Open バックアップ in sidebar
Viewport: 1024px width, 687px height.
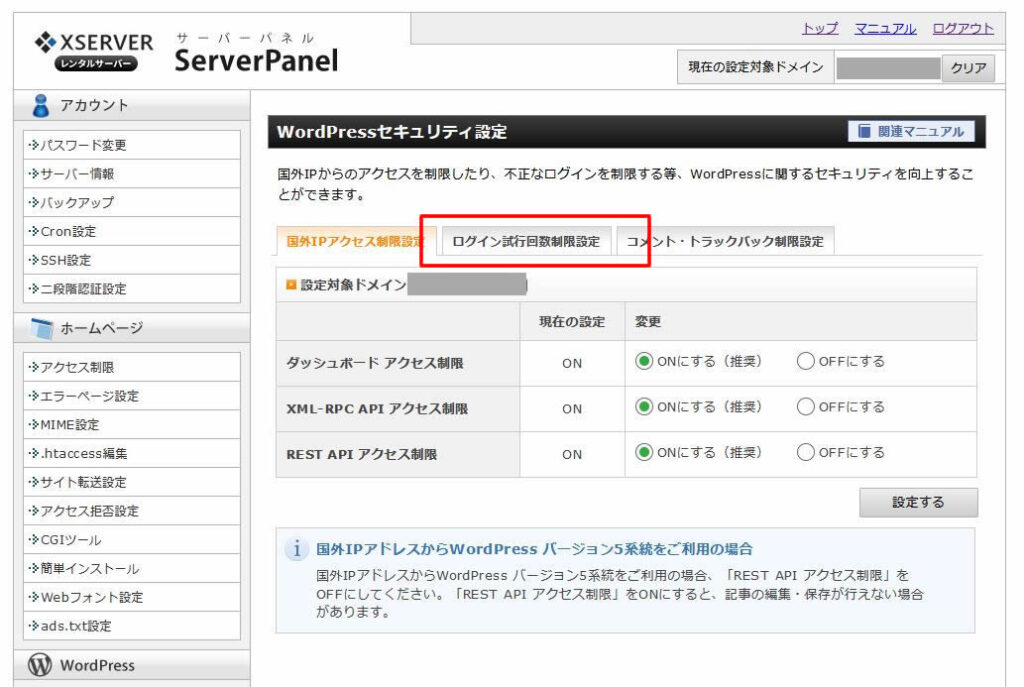132,202
